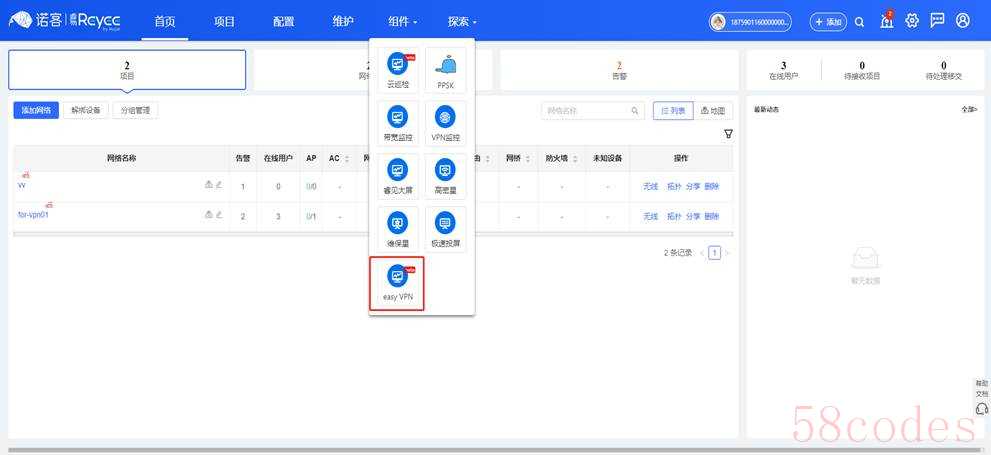Image resolution: width=991 pixels, height=455 pixels.
Task: Go to the 首页 tab
Action: (x=164, y=21)
